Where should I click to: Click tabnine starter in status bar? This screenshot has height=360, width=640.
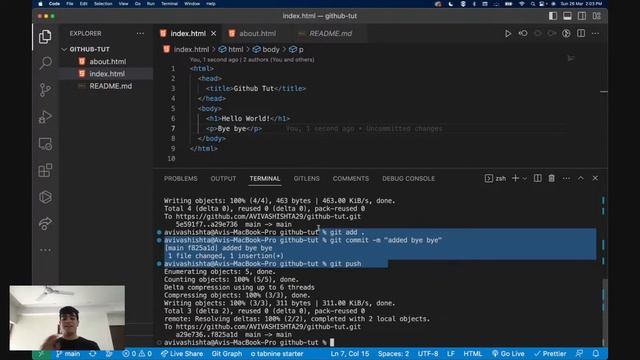click(x=277, y=353)
